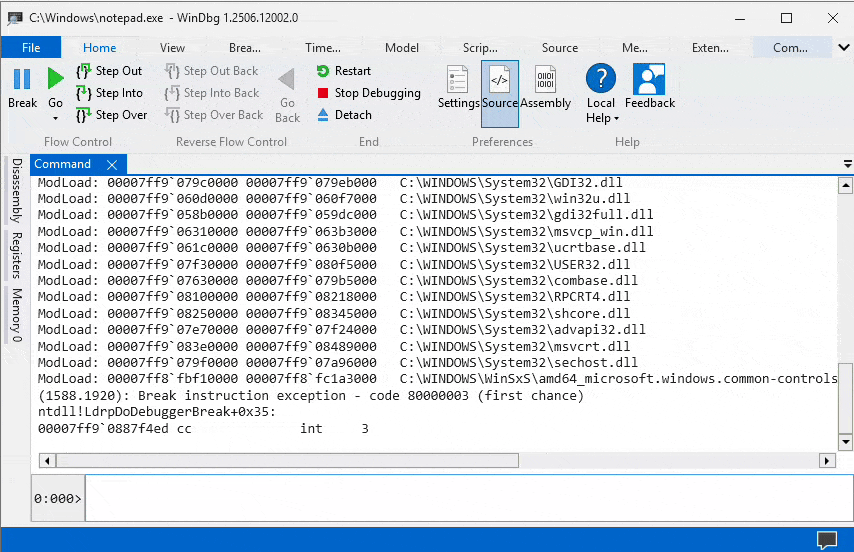The image size is (854, 552).
Task: Toggle Assembly mode preference
Action: (545, 80)
